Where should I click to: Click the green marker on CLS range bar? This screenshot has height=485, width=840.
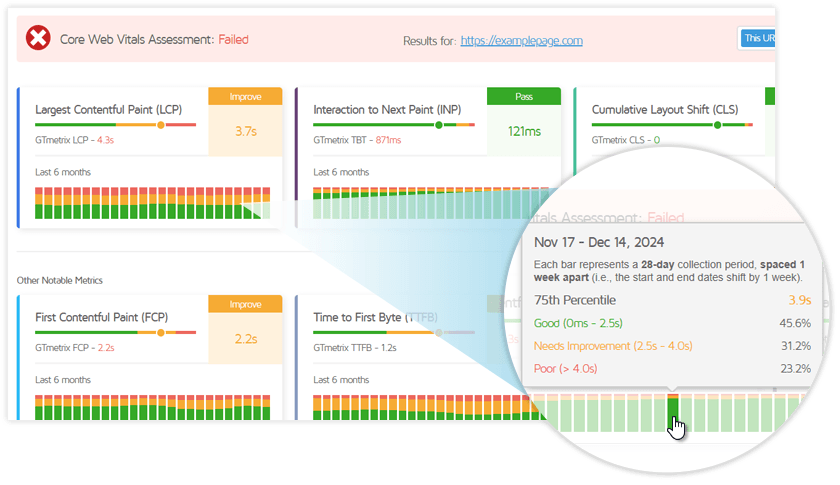click(717, 125)
